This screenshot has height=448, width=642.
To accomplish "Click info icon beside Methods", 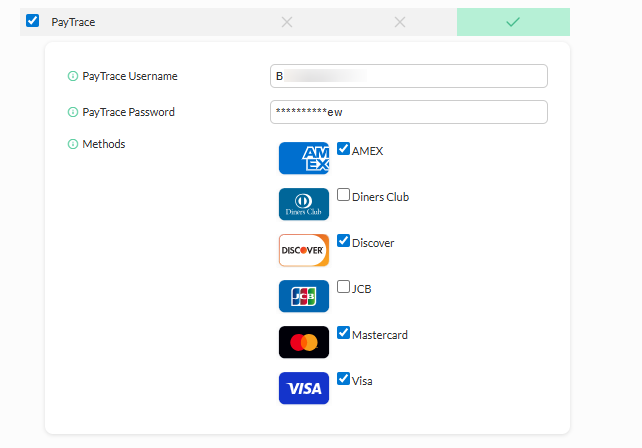I will coord(72,144).
